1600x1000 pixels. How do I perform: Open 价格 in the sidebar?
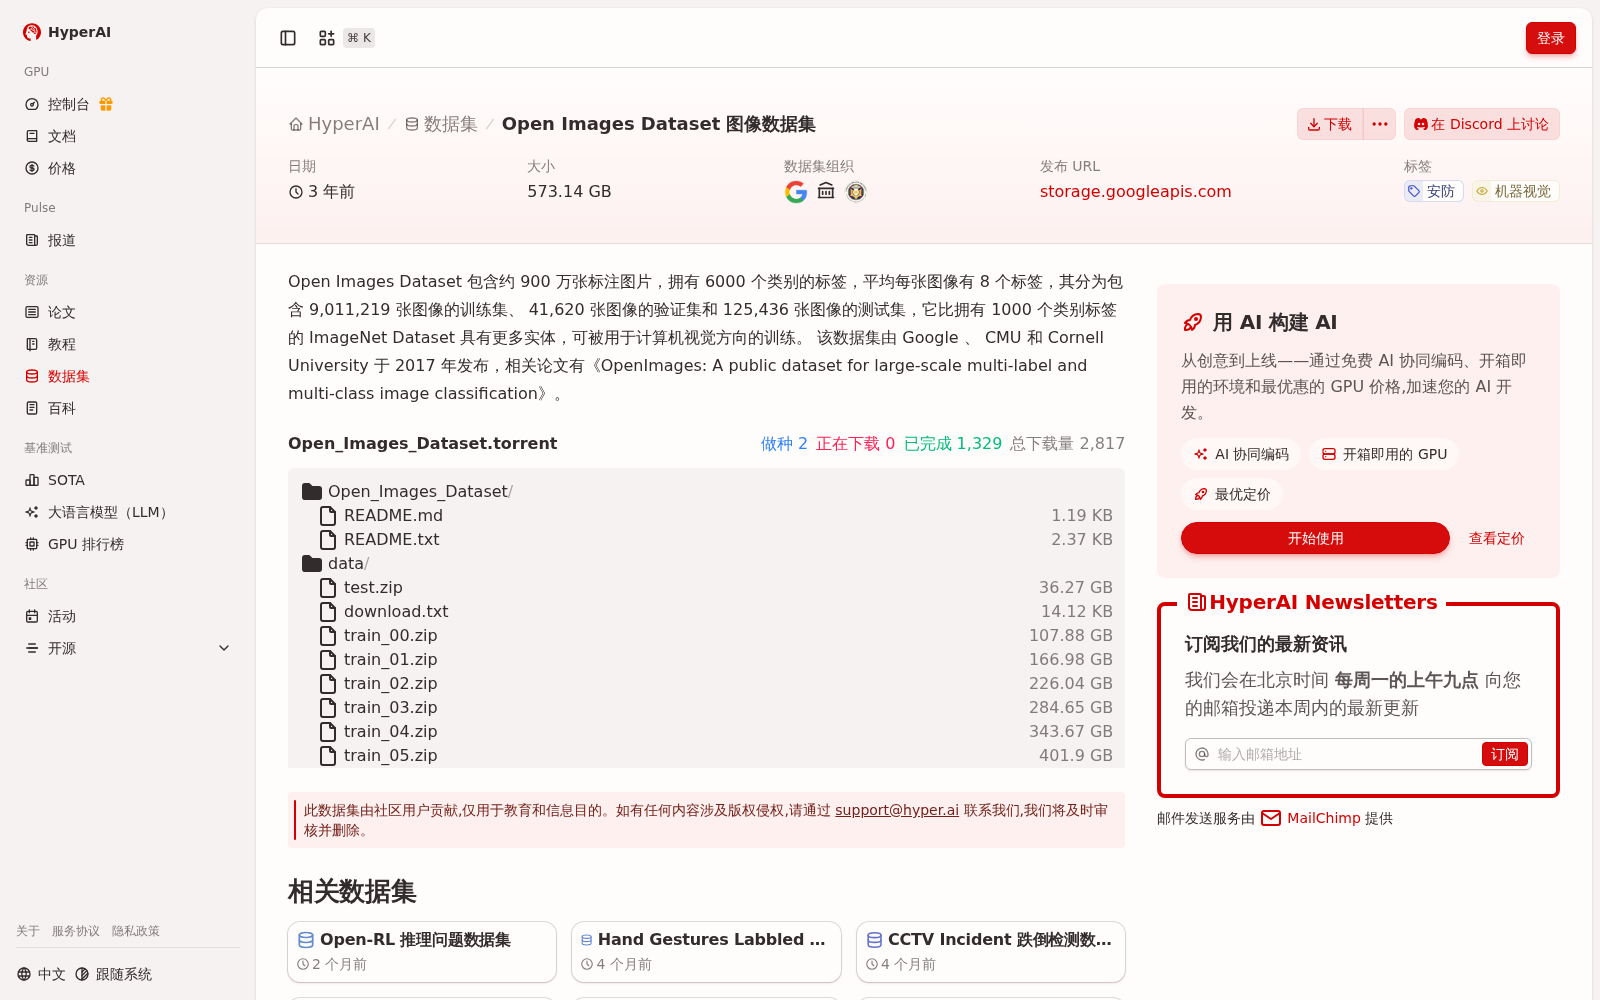(x=62, y=168)
